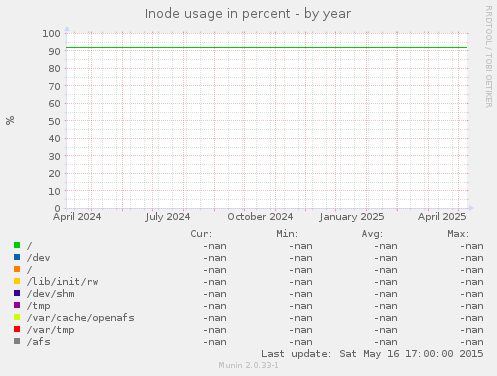Click the April 2025 axis label
The width and height of the screenshot is (497, 376).
pos(442,217)
